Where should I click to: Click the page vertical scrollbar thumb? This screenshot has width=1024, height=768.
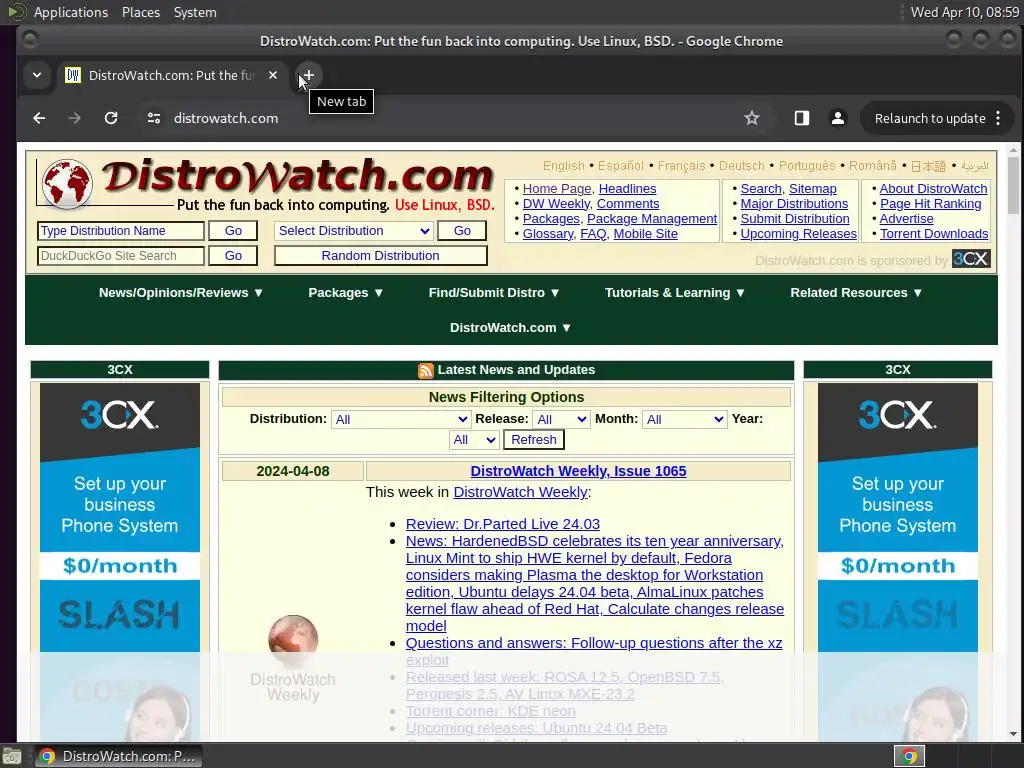(x=1013, y=184)
